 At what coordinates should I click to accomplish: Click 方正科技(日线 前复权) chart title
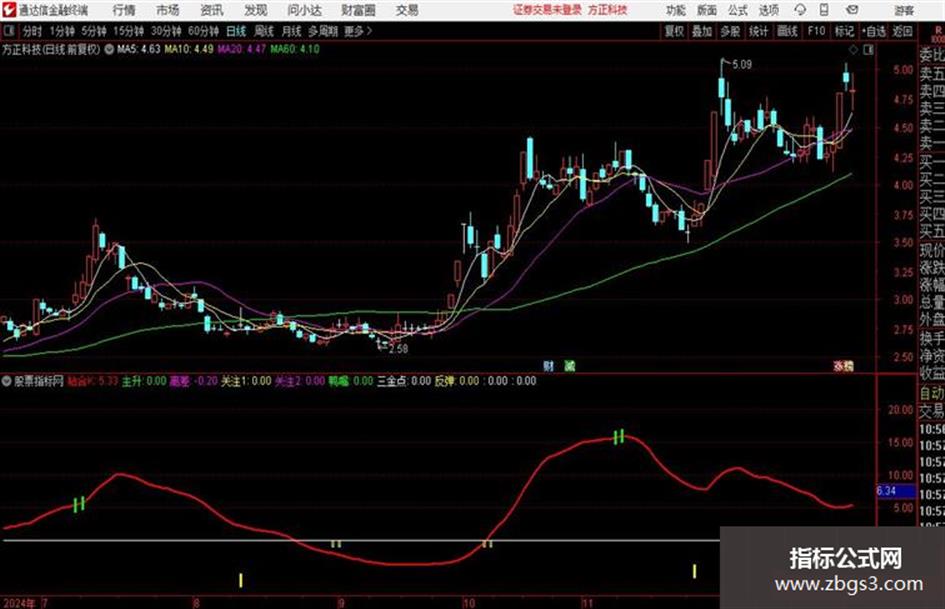pos(51,49)
